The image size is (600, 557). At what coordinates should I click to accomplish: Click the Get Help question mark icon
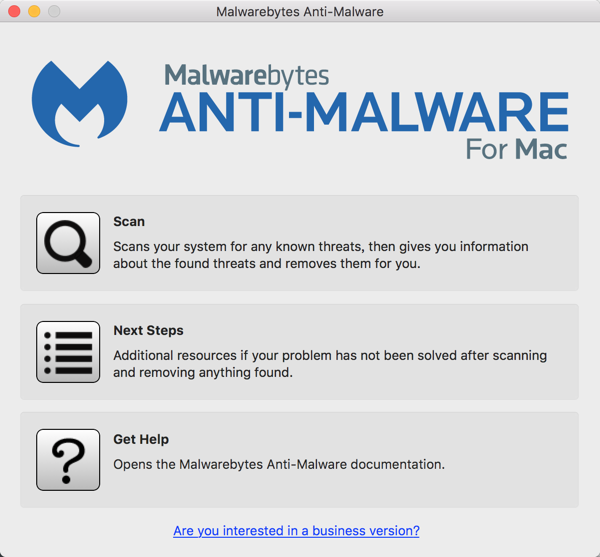pyautogui.click(x=68, y=460)
